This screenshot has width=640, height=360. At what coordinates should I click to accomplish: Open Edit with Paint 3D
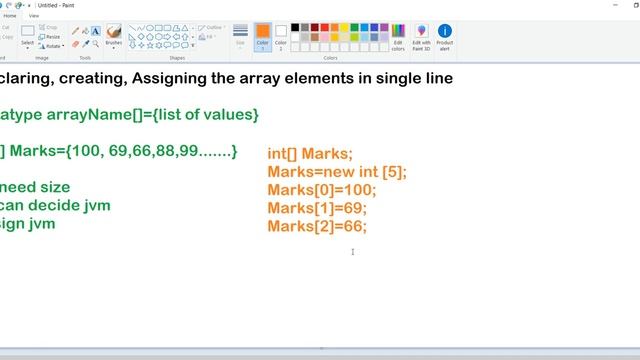421,37
